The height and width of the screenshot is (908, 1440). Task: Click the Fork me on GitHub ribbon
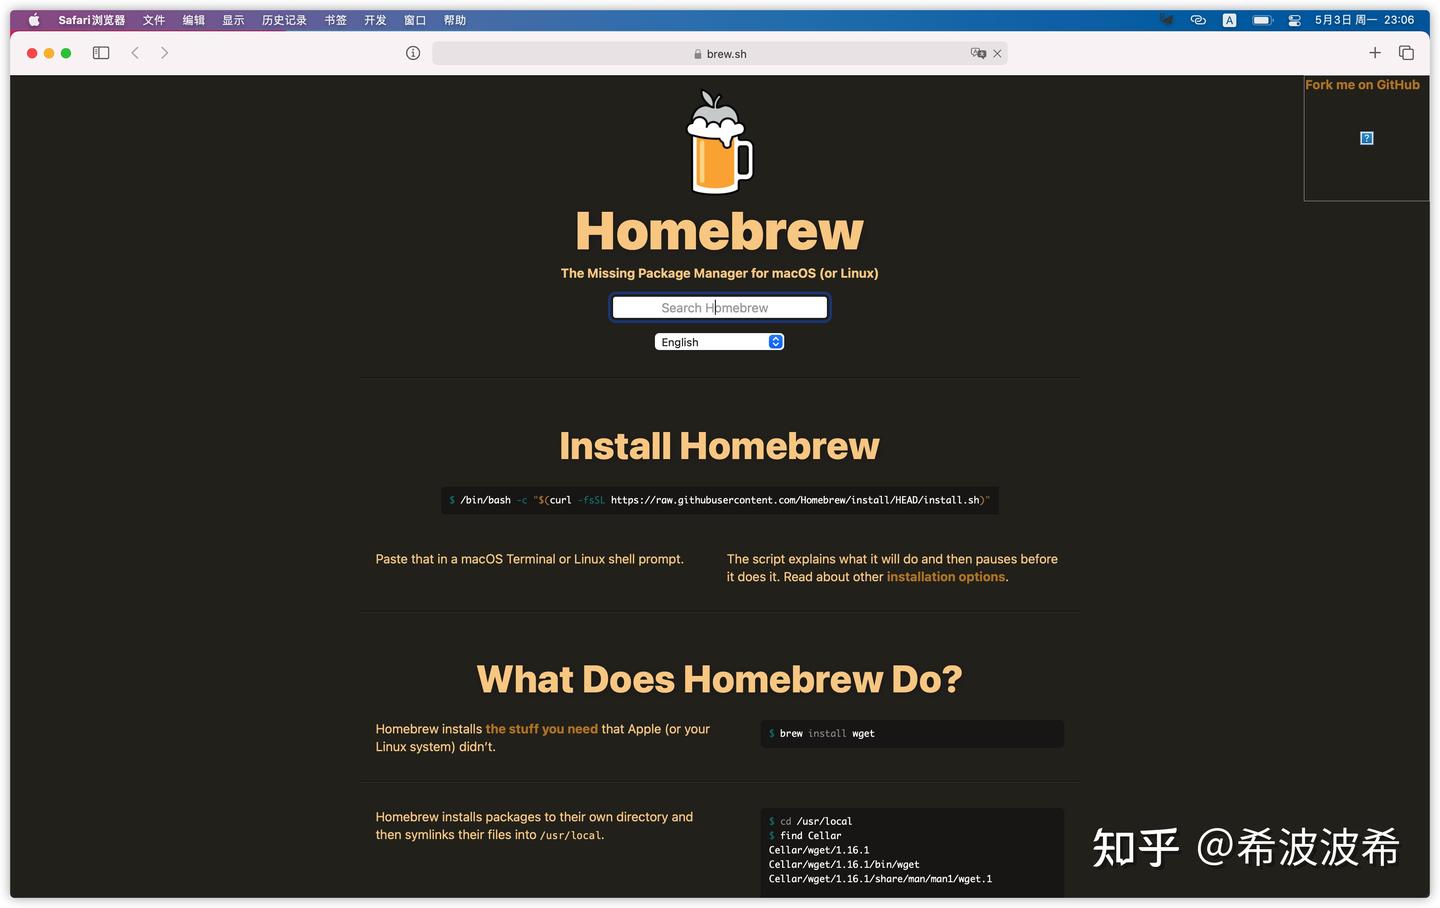1362,84
